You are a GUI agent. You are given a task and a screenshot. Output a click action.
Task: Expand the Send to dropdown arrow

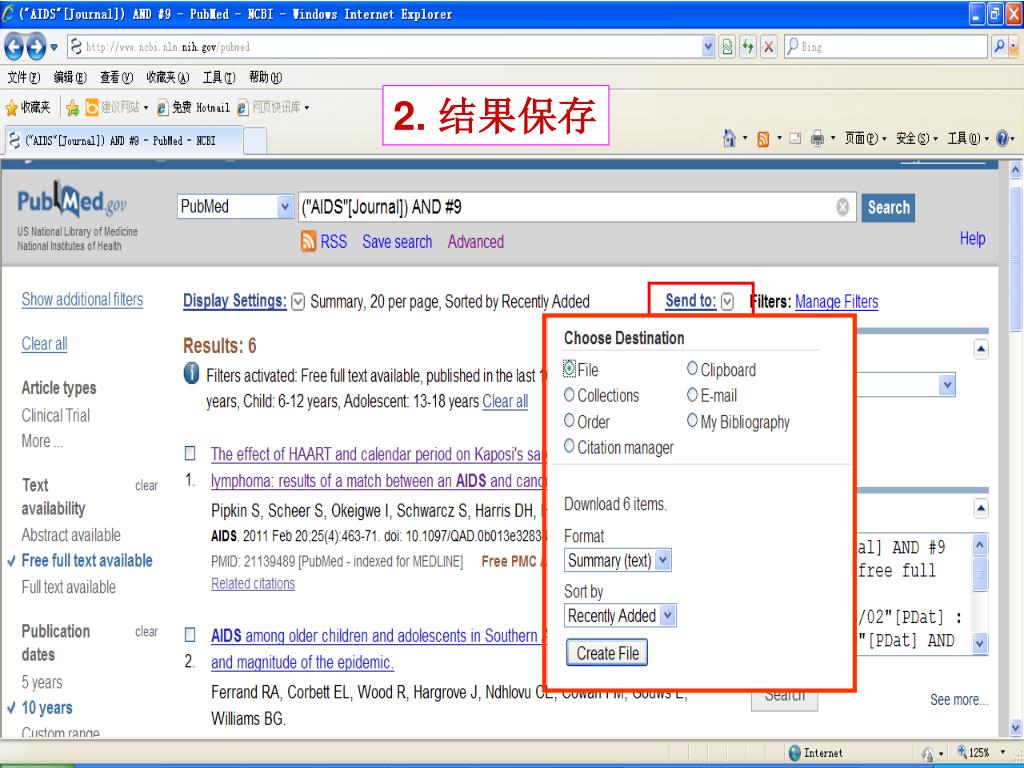click(x=728, y=301)
